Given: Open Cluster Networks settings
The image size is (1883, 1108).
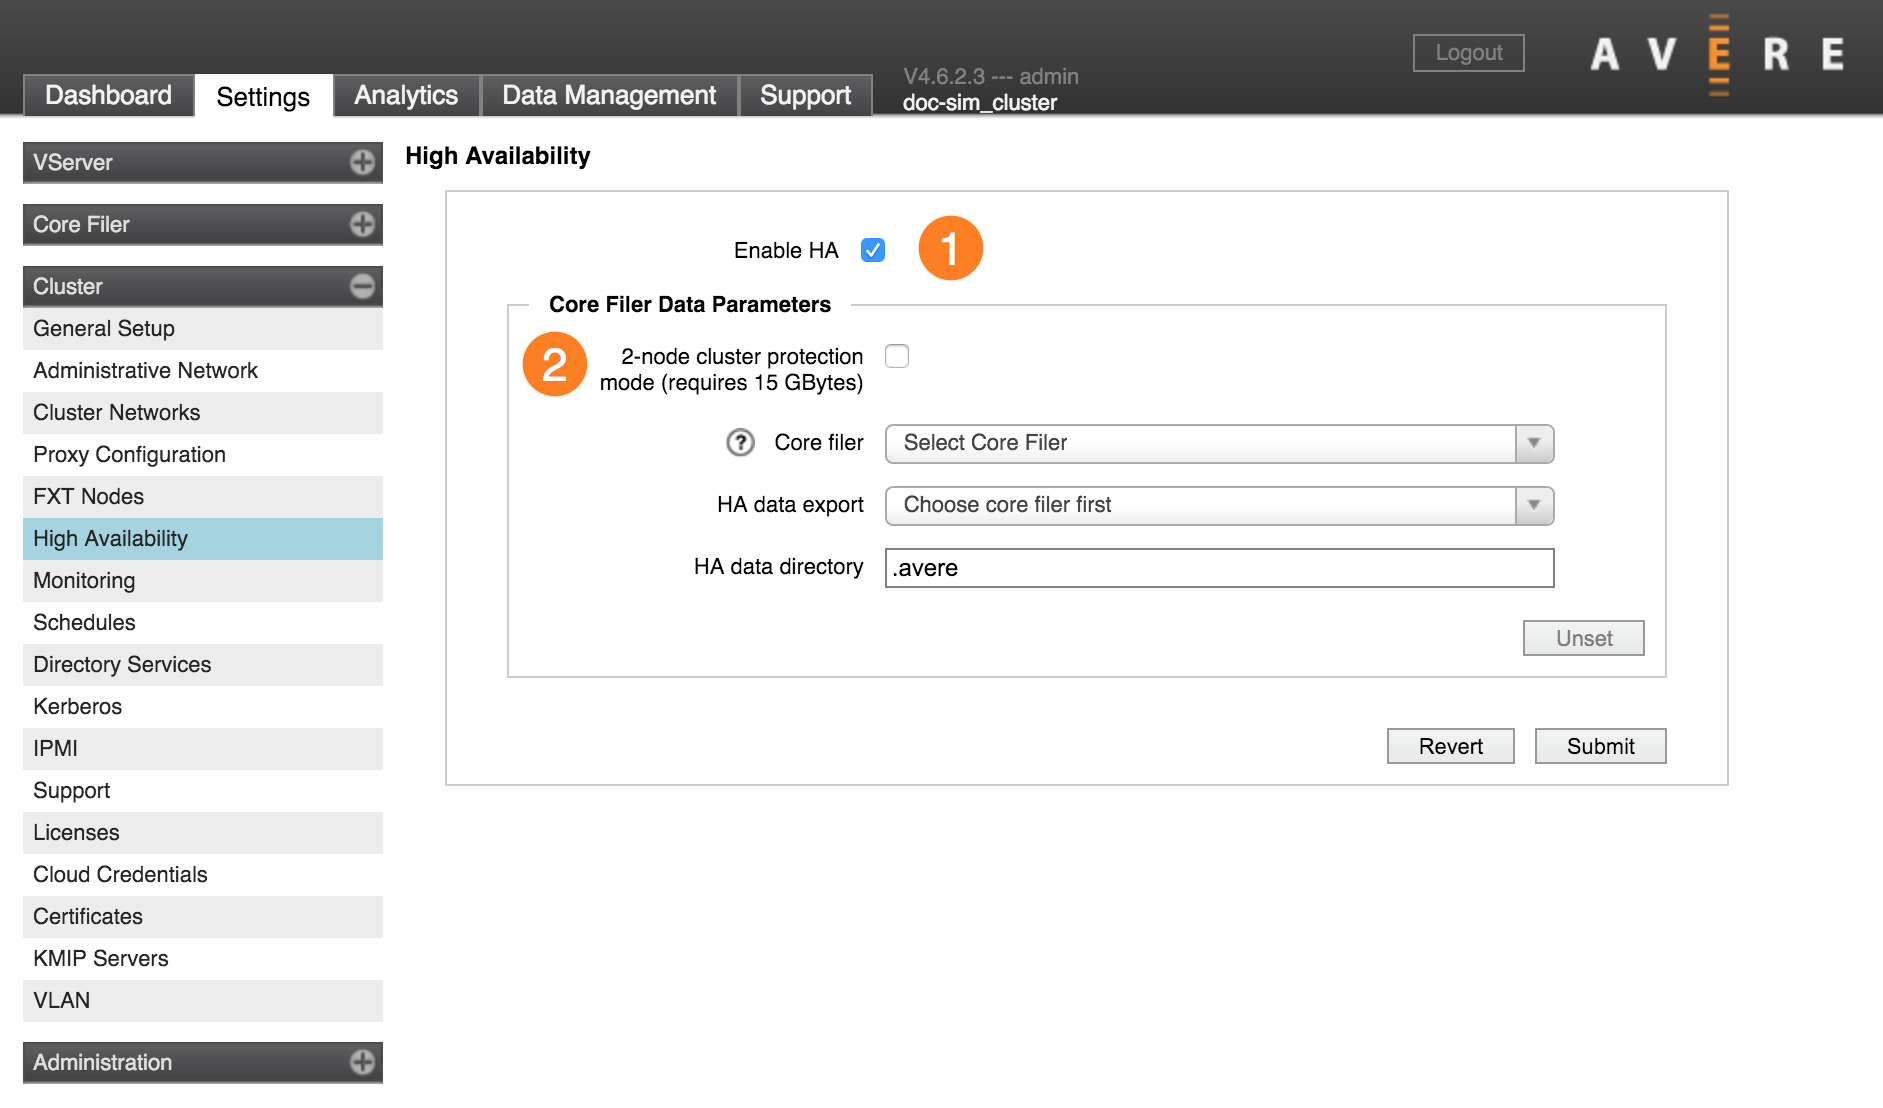Looking at the screenshot, I should [x=203, y=412].
